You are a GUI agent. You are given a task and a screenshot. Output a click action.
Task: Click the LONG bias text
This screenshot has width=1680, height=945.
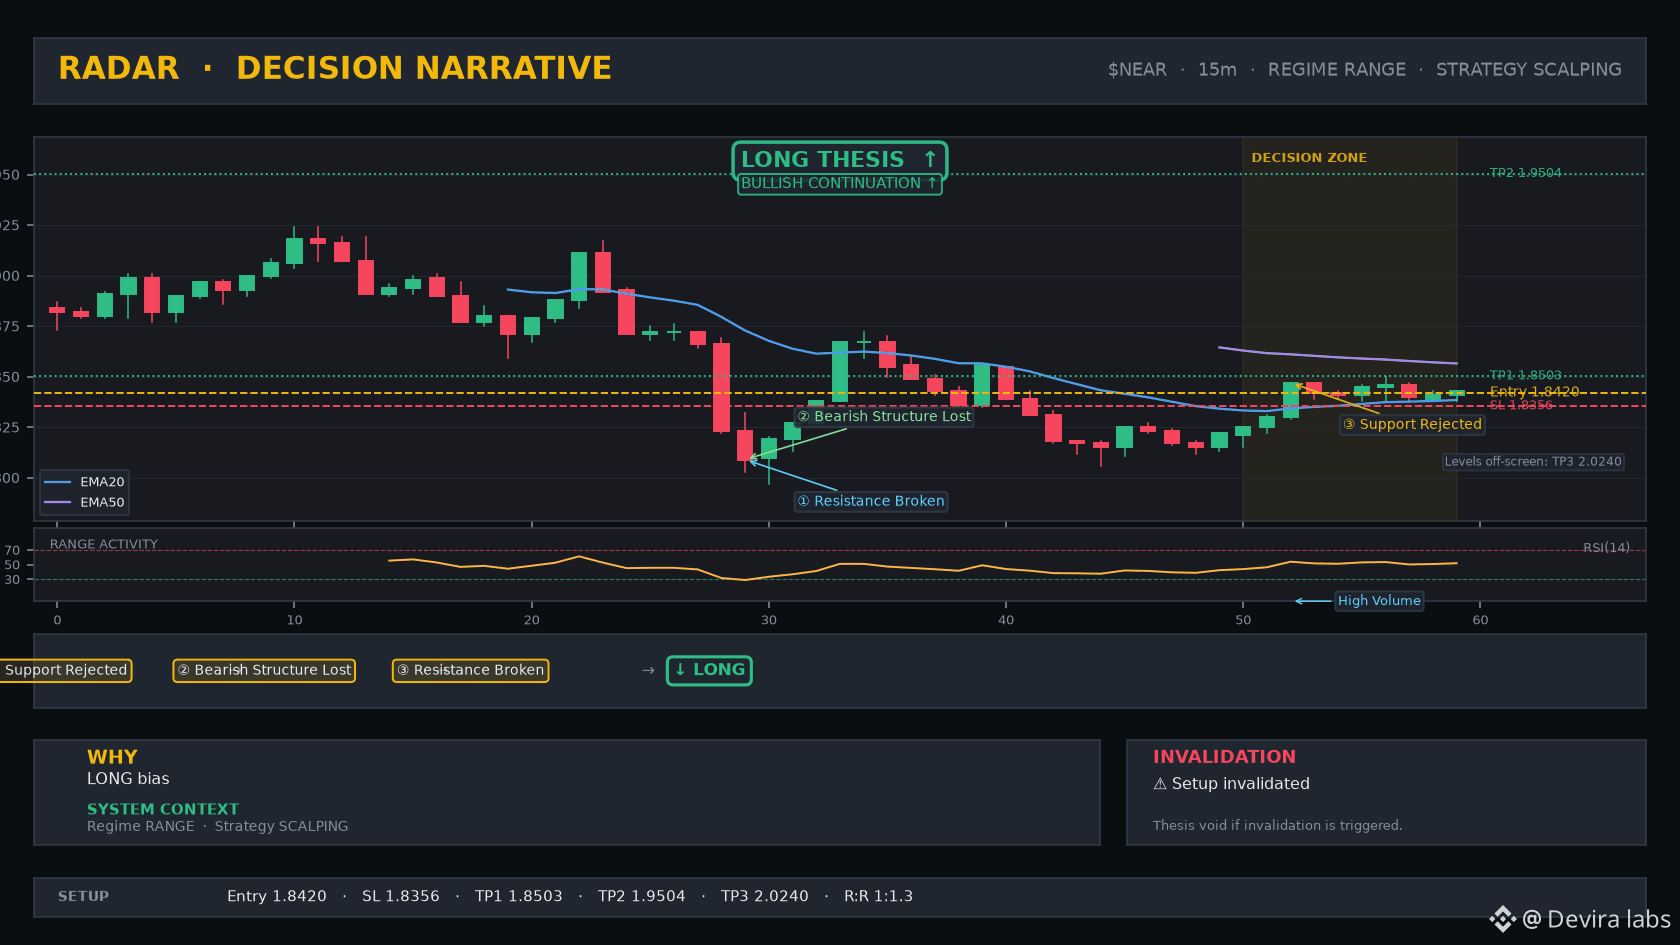(128, 779)
